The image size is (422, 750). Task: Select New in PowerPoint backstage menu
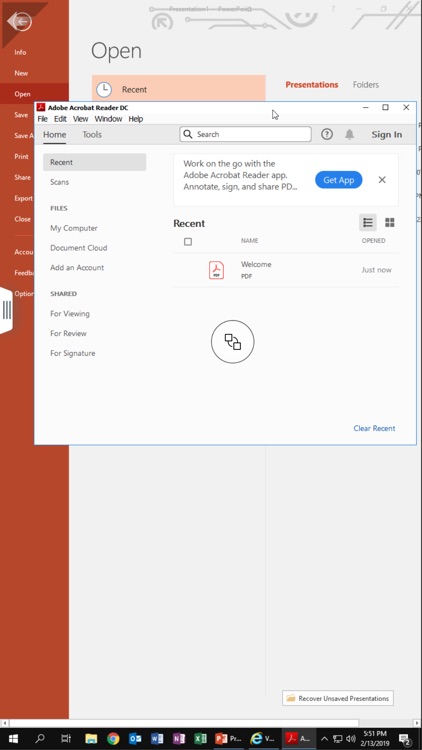coord(21,73)
